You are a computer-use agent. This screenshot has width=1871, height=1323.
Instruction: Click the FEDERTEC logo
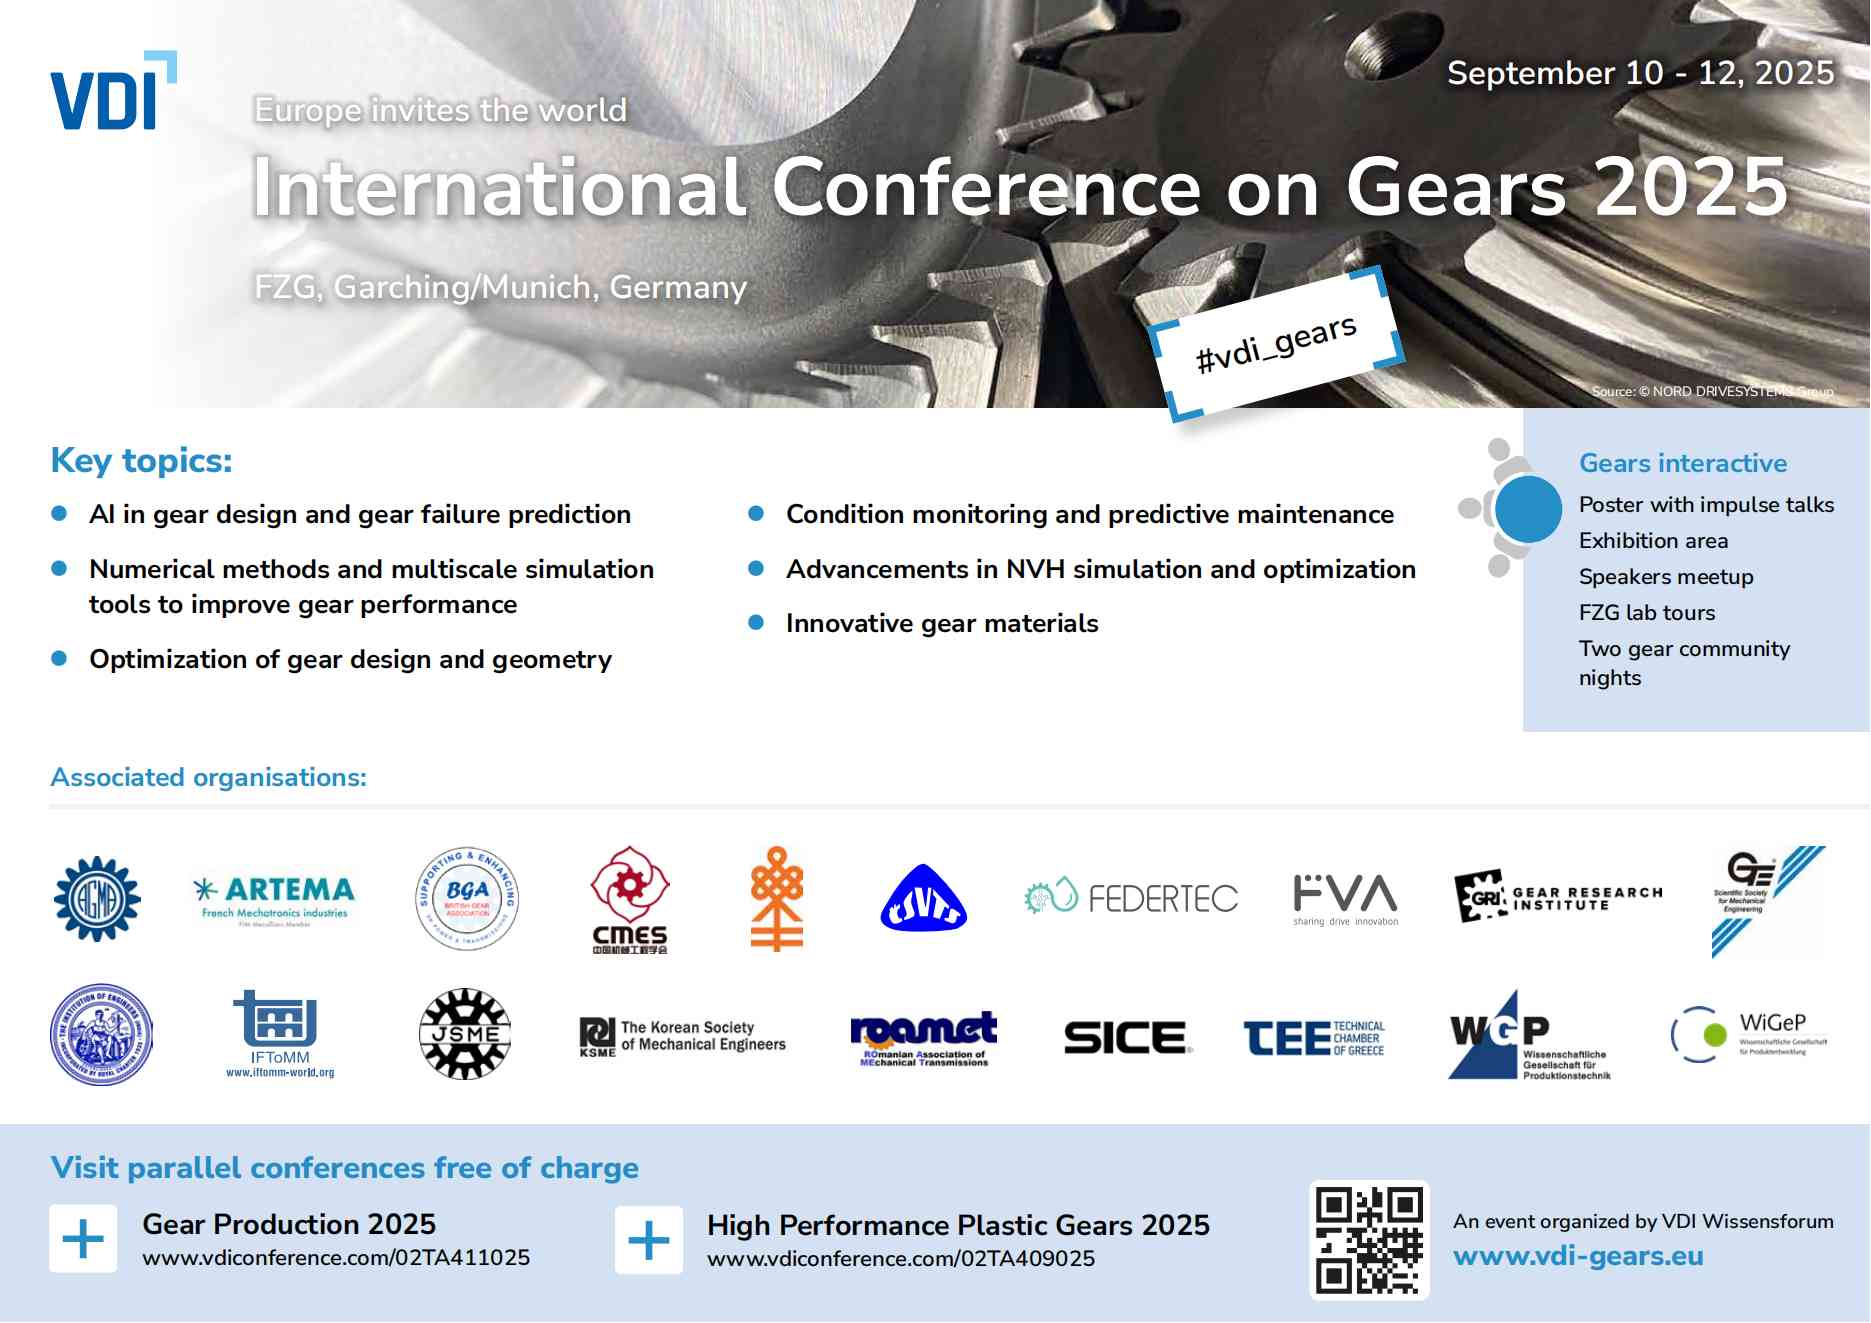[x=1131, y=897]
